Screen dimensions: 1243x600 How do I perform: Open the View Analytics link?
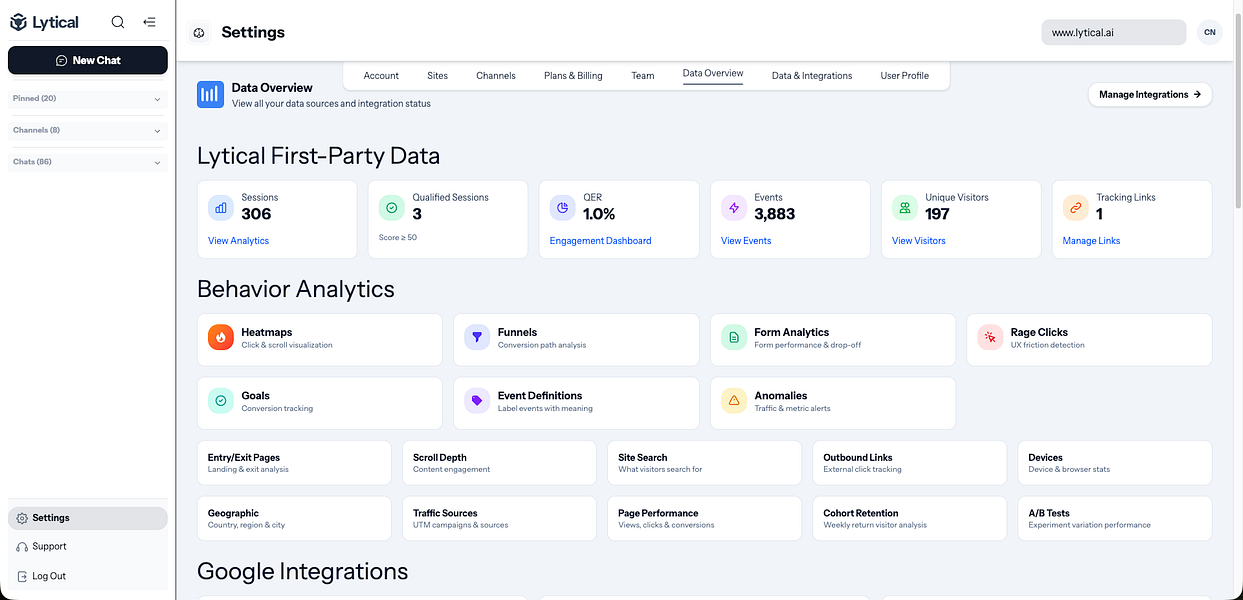click(238, 241)
